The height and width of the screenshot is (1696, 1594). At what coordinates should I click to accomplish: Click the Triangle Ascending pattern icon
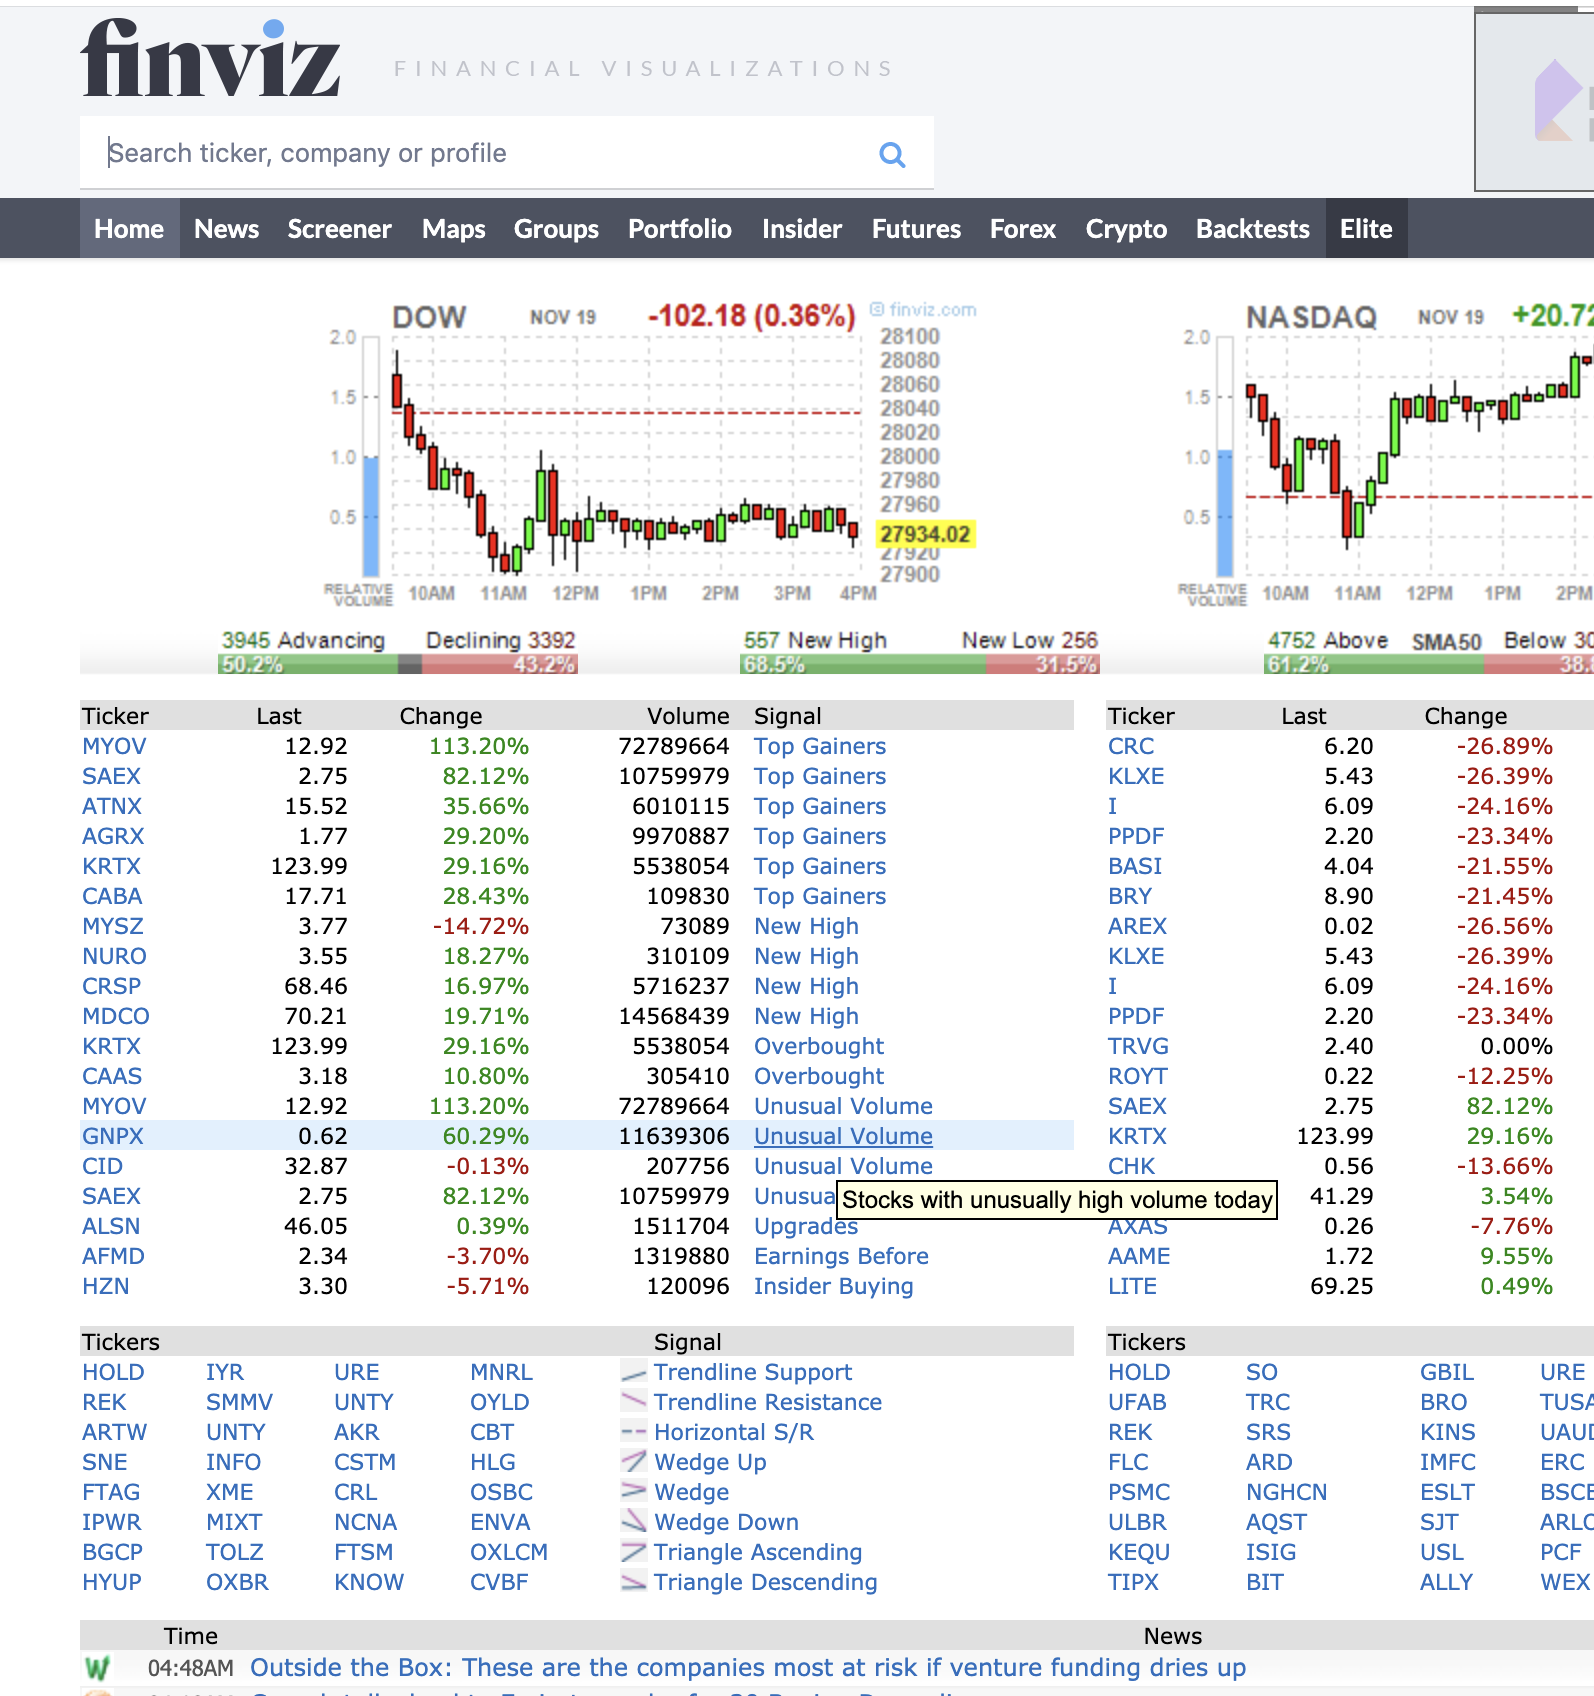pyautogui.click(x=634, y=1552)
